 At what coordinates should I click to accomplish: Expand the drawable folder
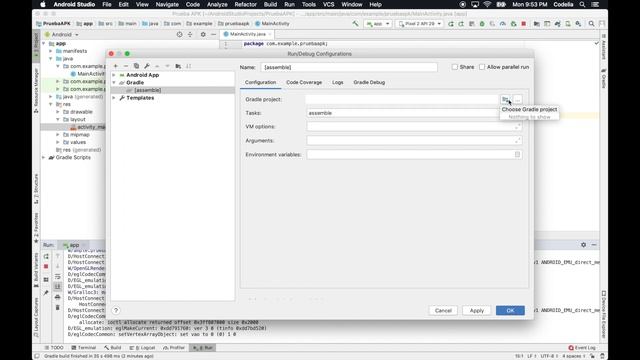[x=58, y=112]
